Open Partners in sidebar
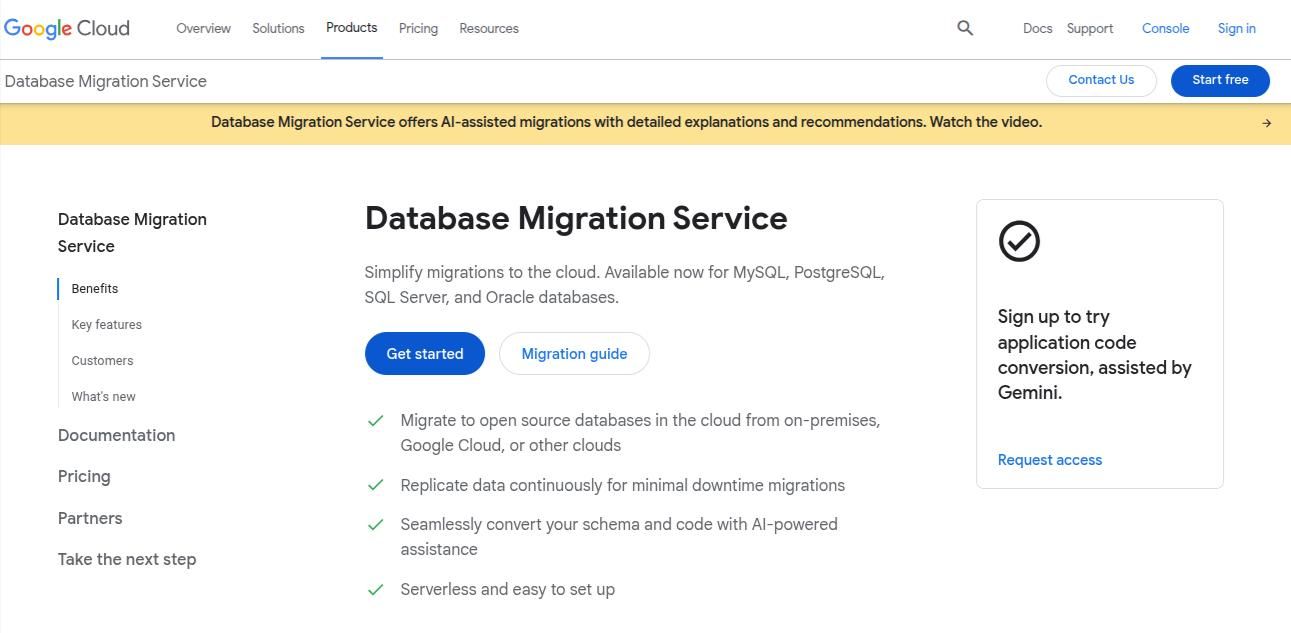The height and width of the screenshot is (633, 1291). tap(90, 518)
